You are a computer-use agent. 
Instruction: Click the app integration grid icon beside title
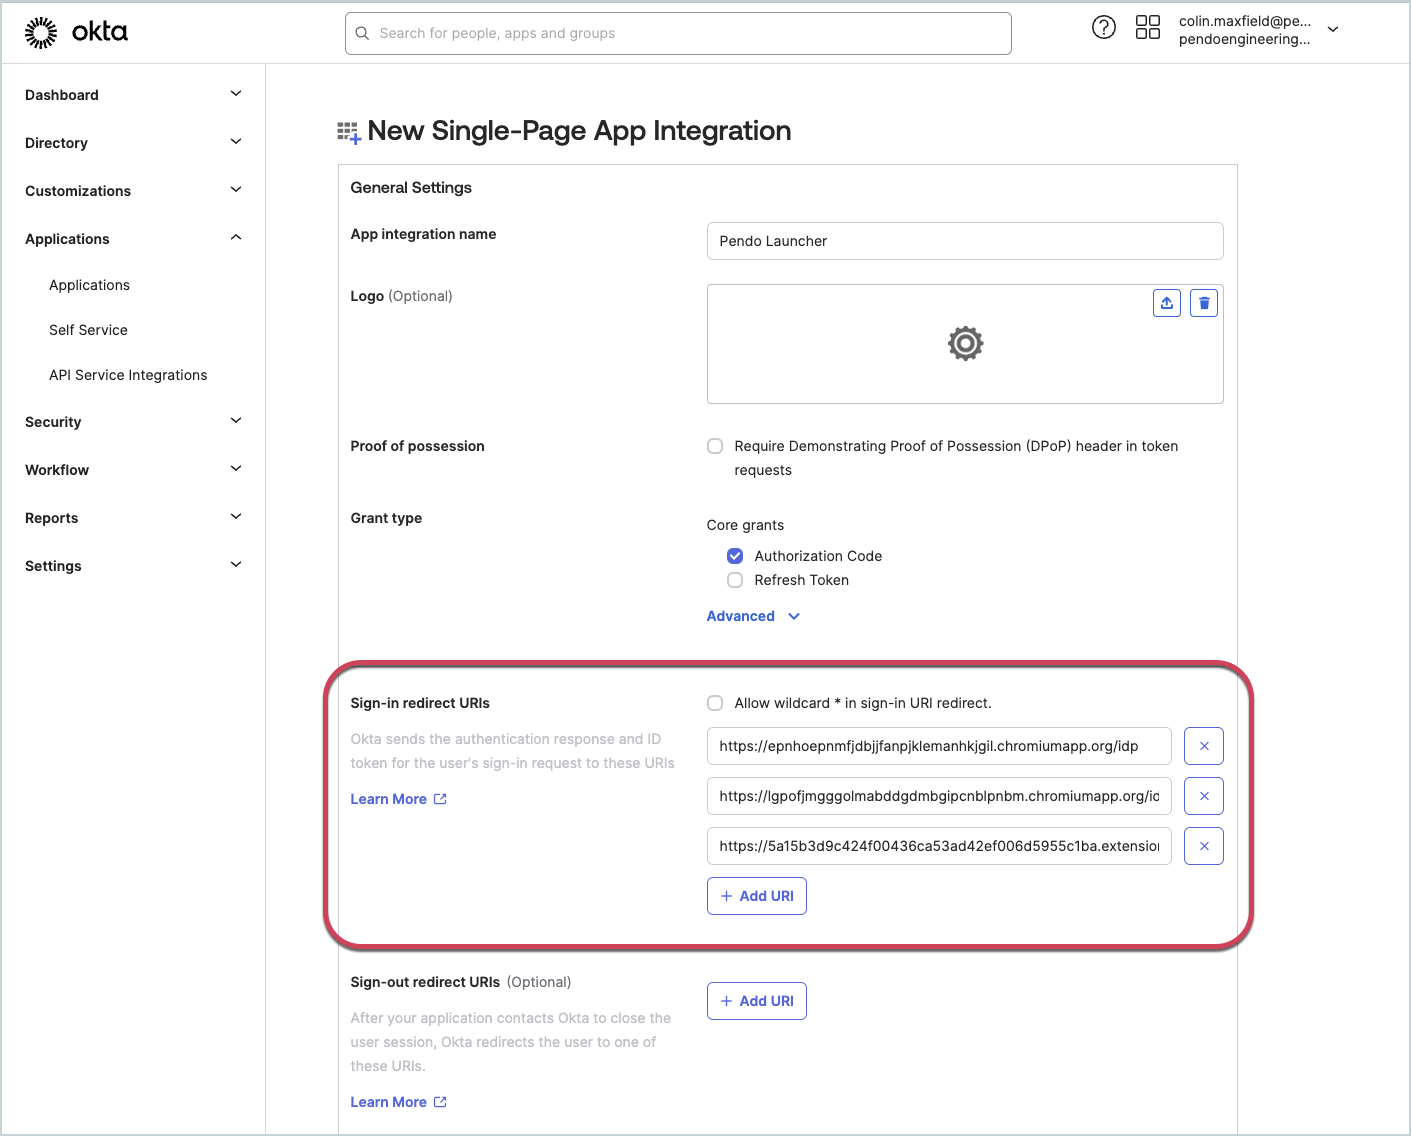pyautogui.click(x=349, y=132)
